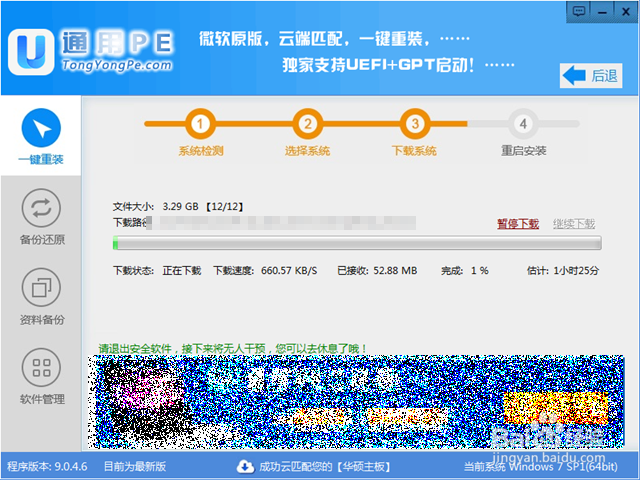Click the 暂停下载 pause download link

click(x=518, y=224)
